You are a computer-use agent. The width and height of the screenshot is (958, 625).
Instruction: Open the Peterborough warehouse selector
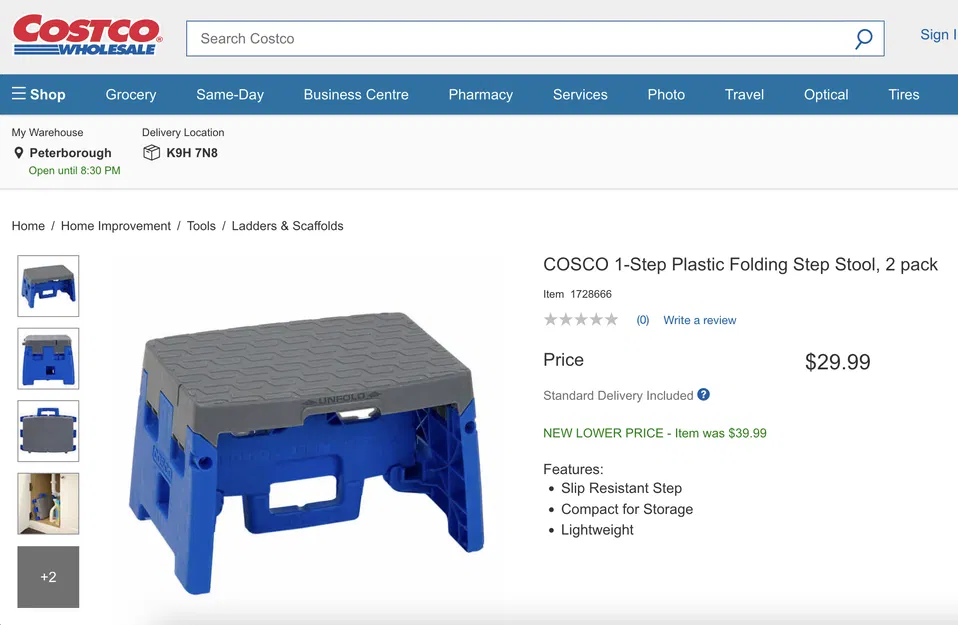[x=70, y=153]
